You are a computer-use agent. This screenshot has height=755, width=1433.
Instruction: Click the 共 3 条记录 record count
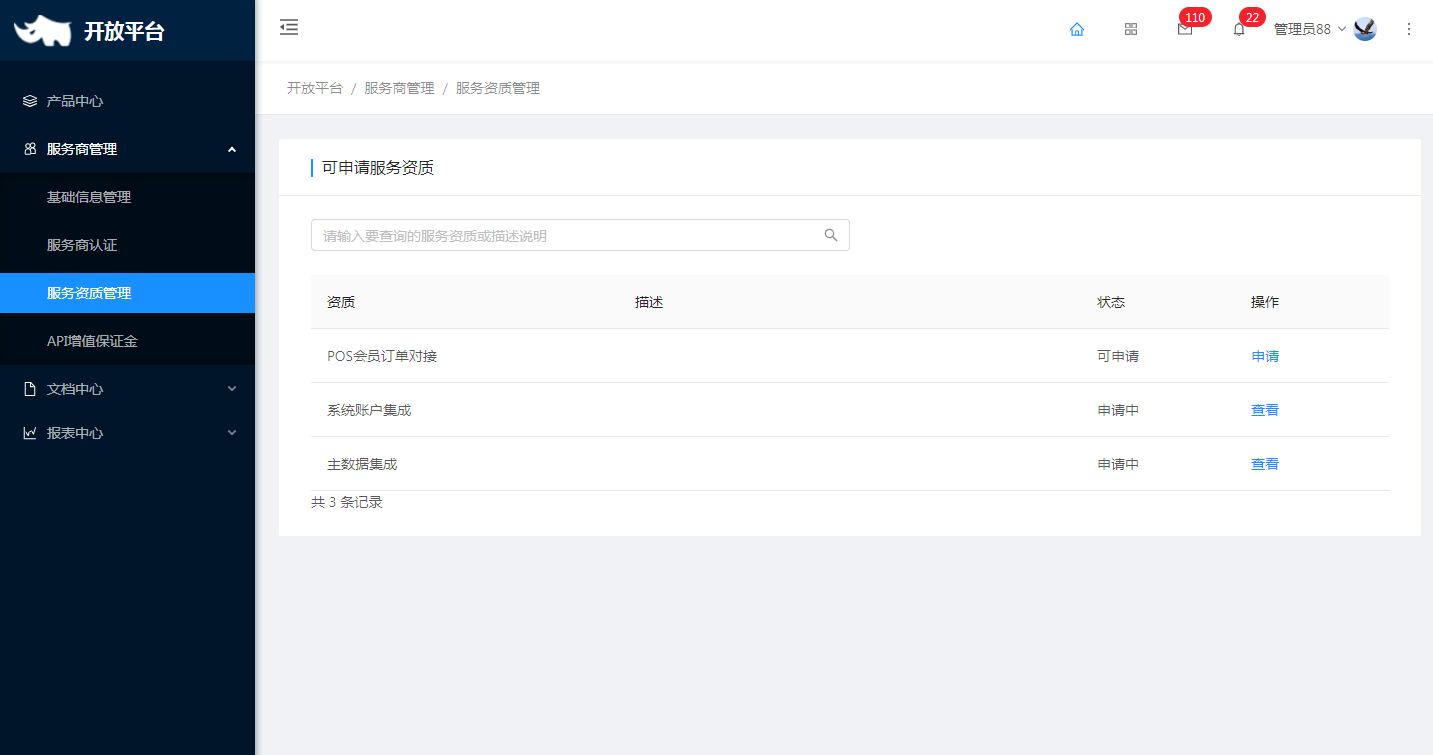347,502
